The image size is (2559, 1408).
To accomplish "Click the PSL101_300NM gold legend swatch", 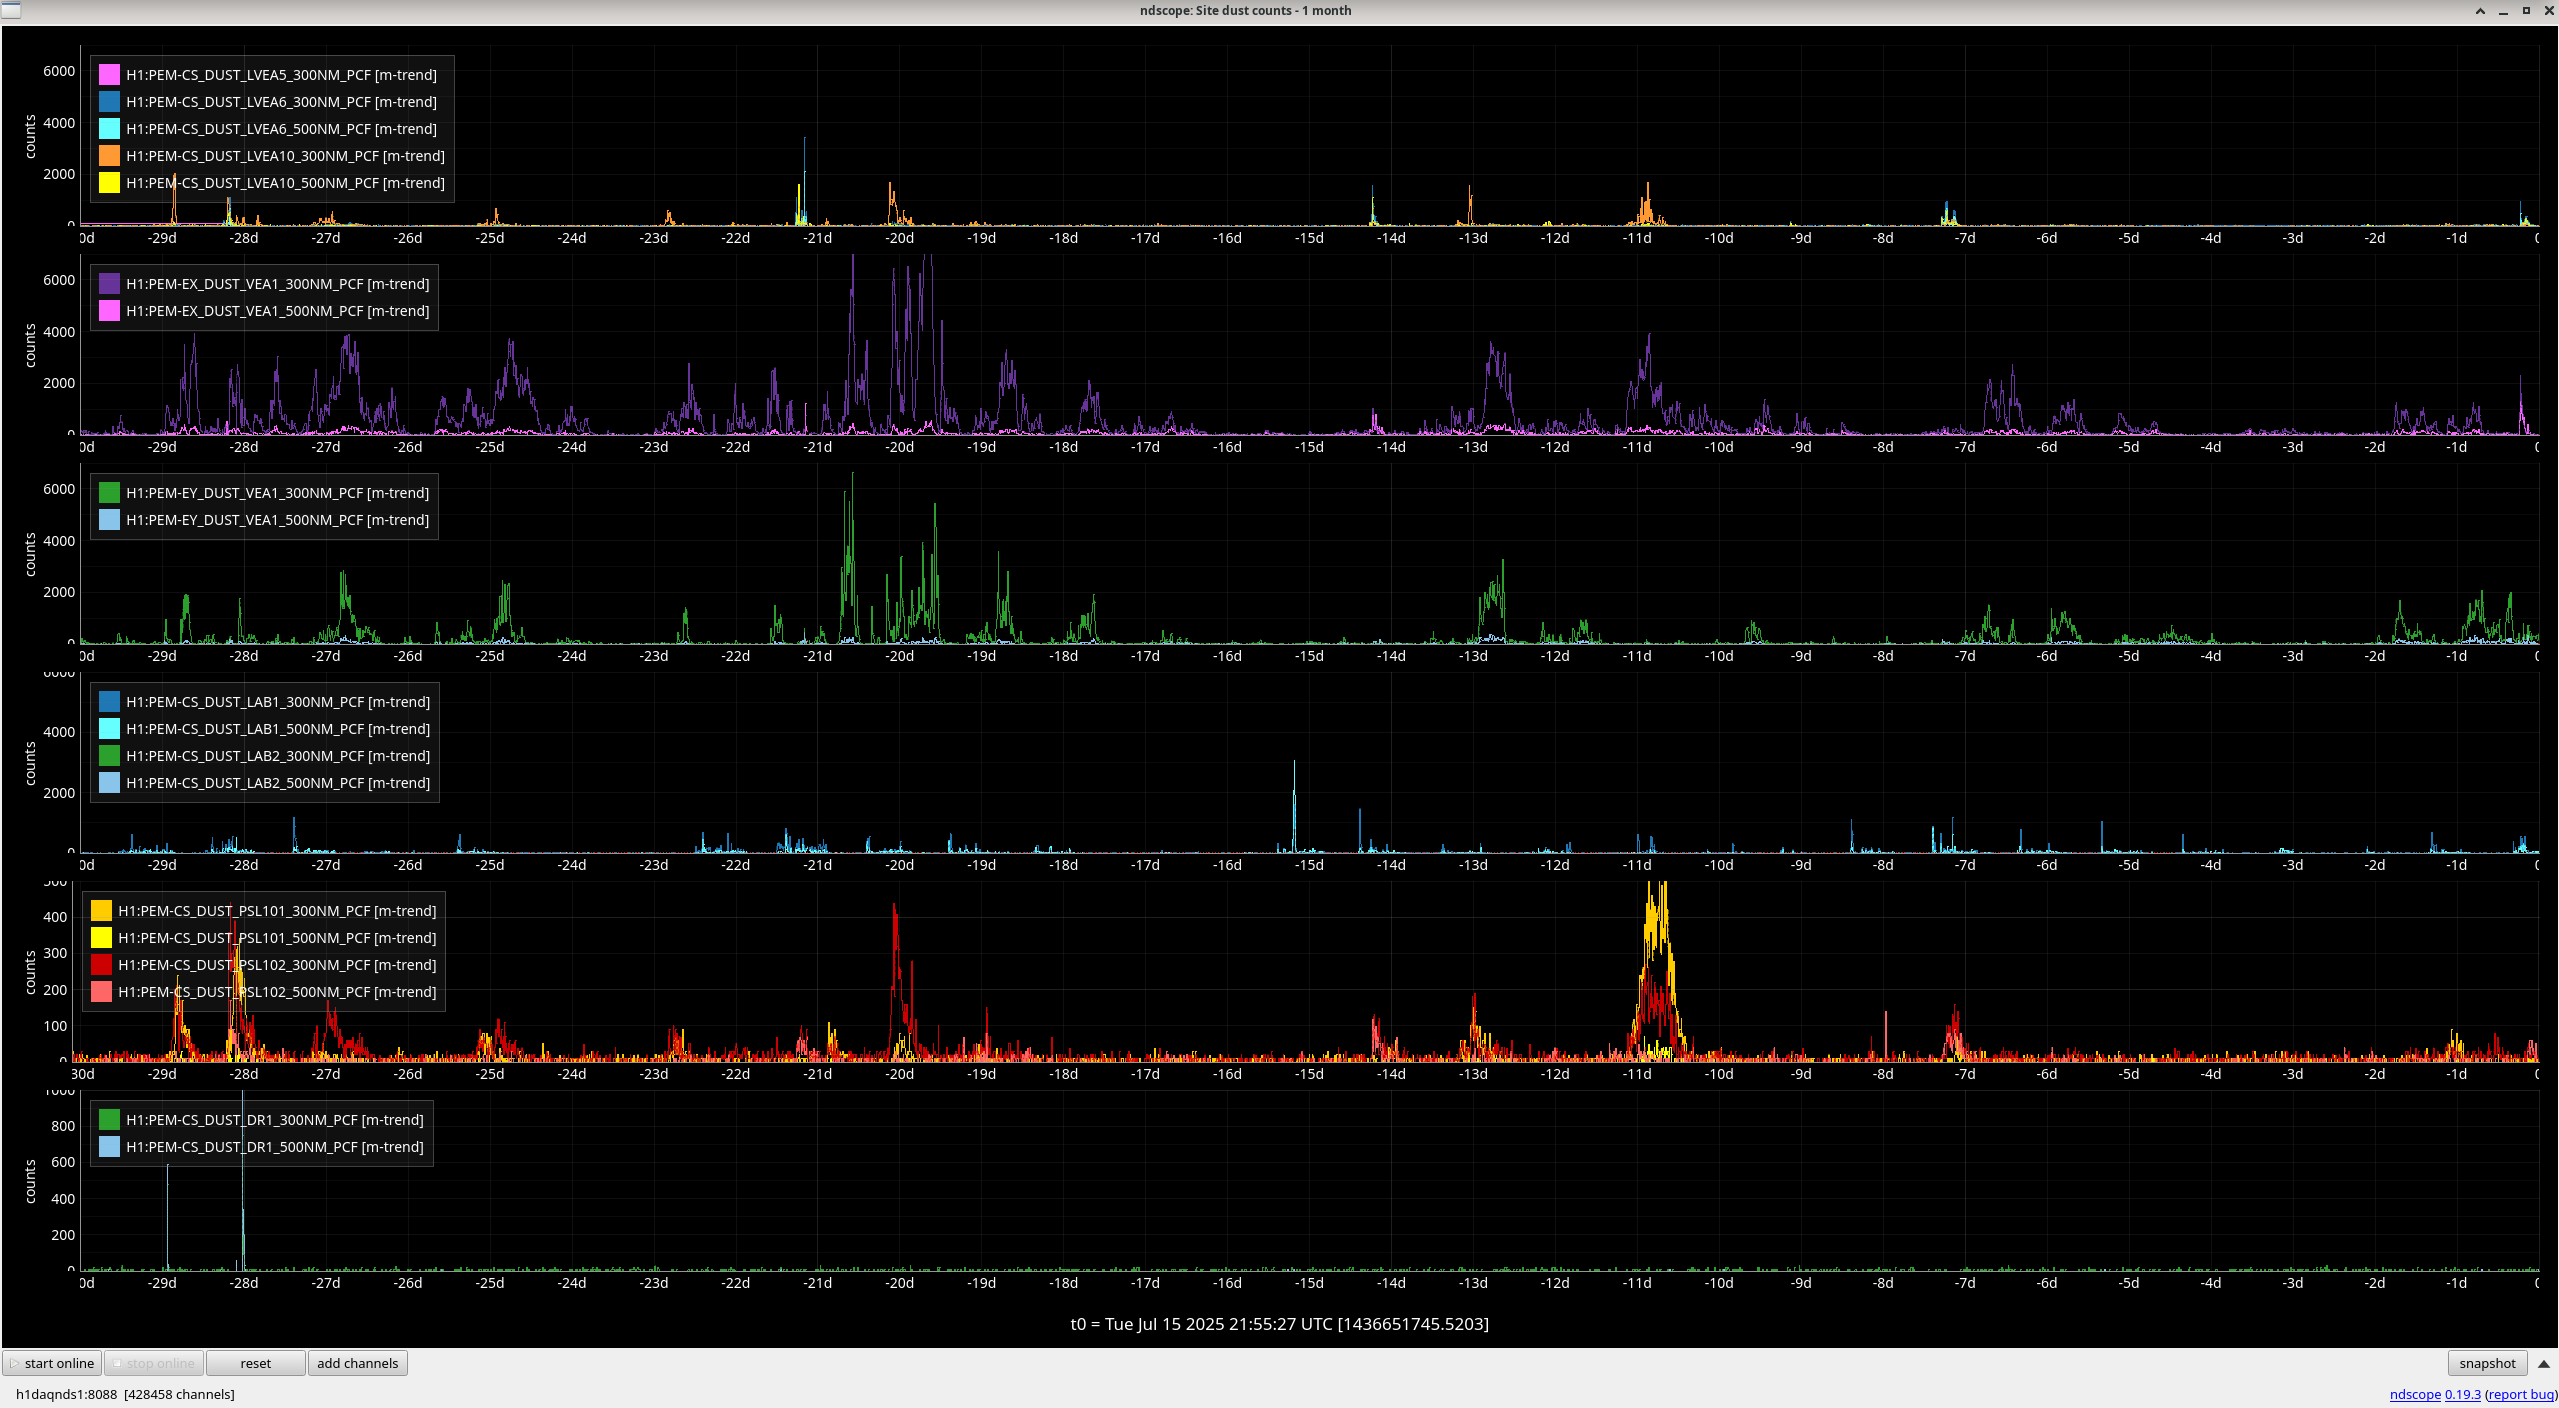I will click(x=101, y=911).
